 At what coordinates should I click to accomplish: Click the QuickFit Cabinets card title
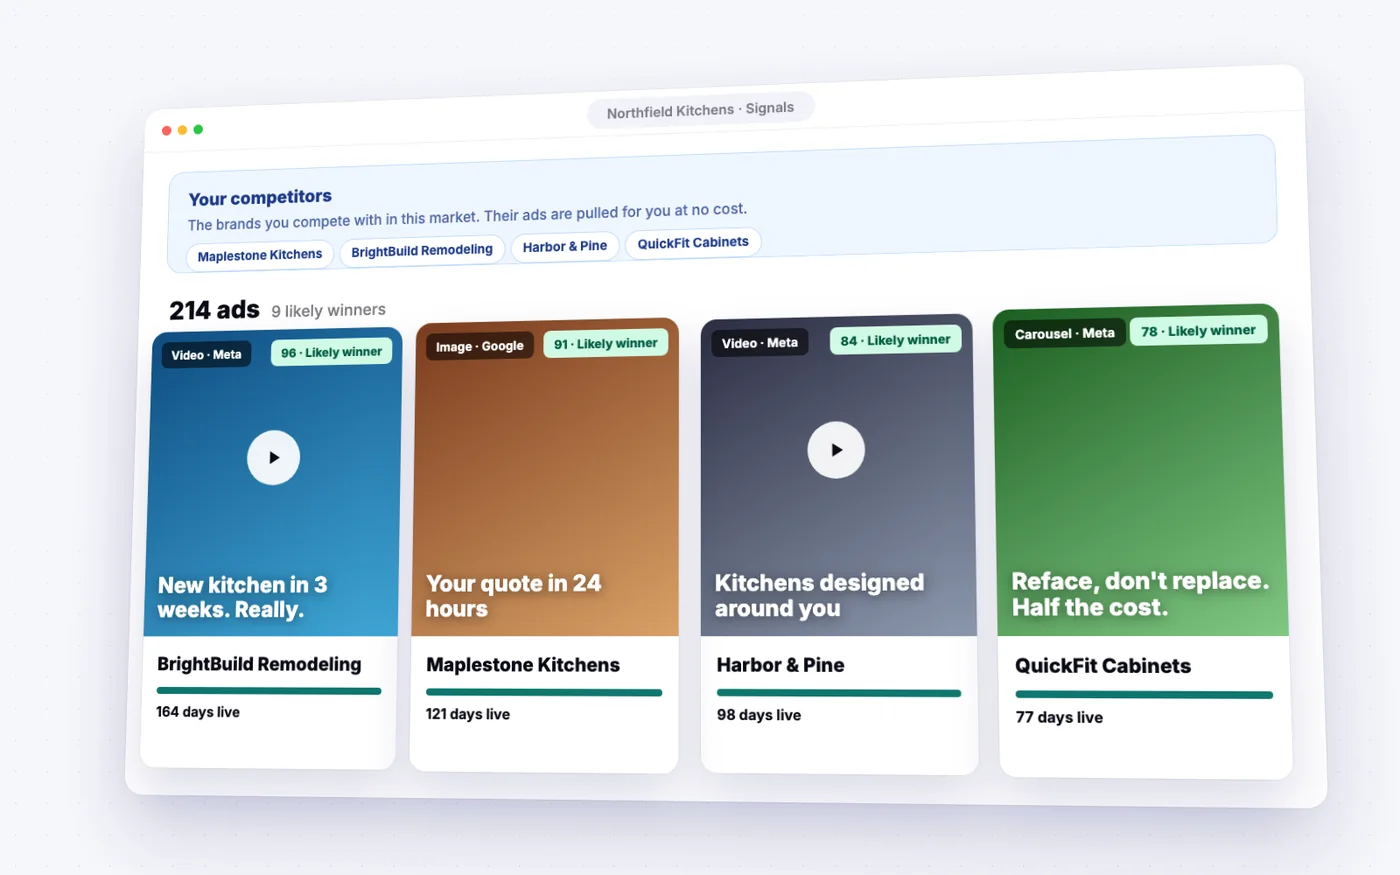(x=1103, y=666)
